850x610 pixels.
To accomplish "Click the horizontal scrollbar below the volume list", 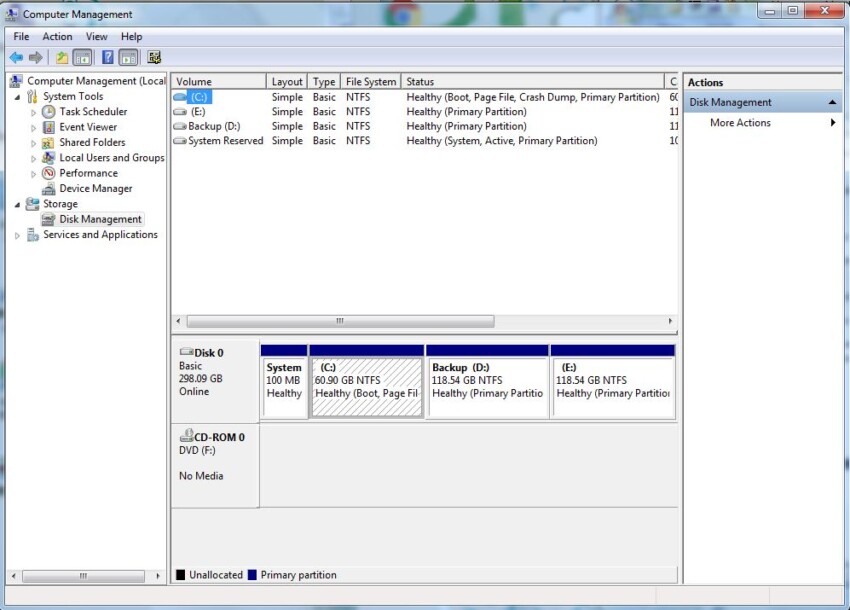I will [x=338, y=321].
